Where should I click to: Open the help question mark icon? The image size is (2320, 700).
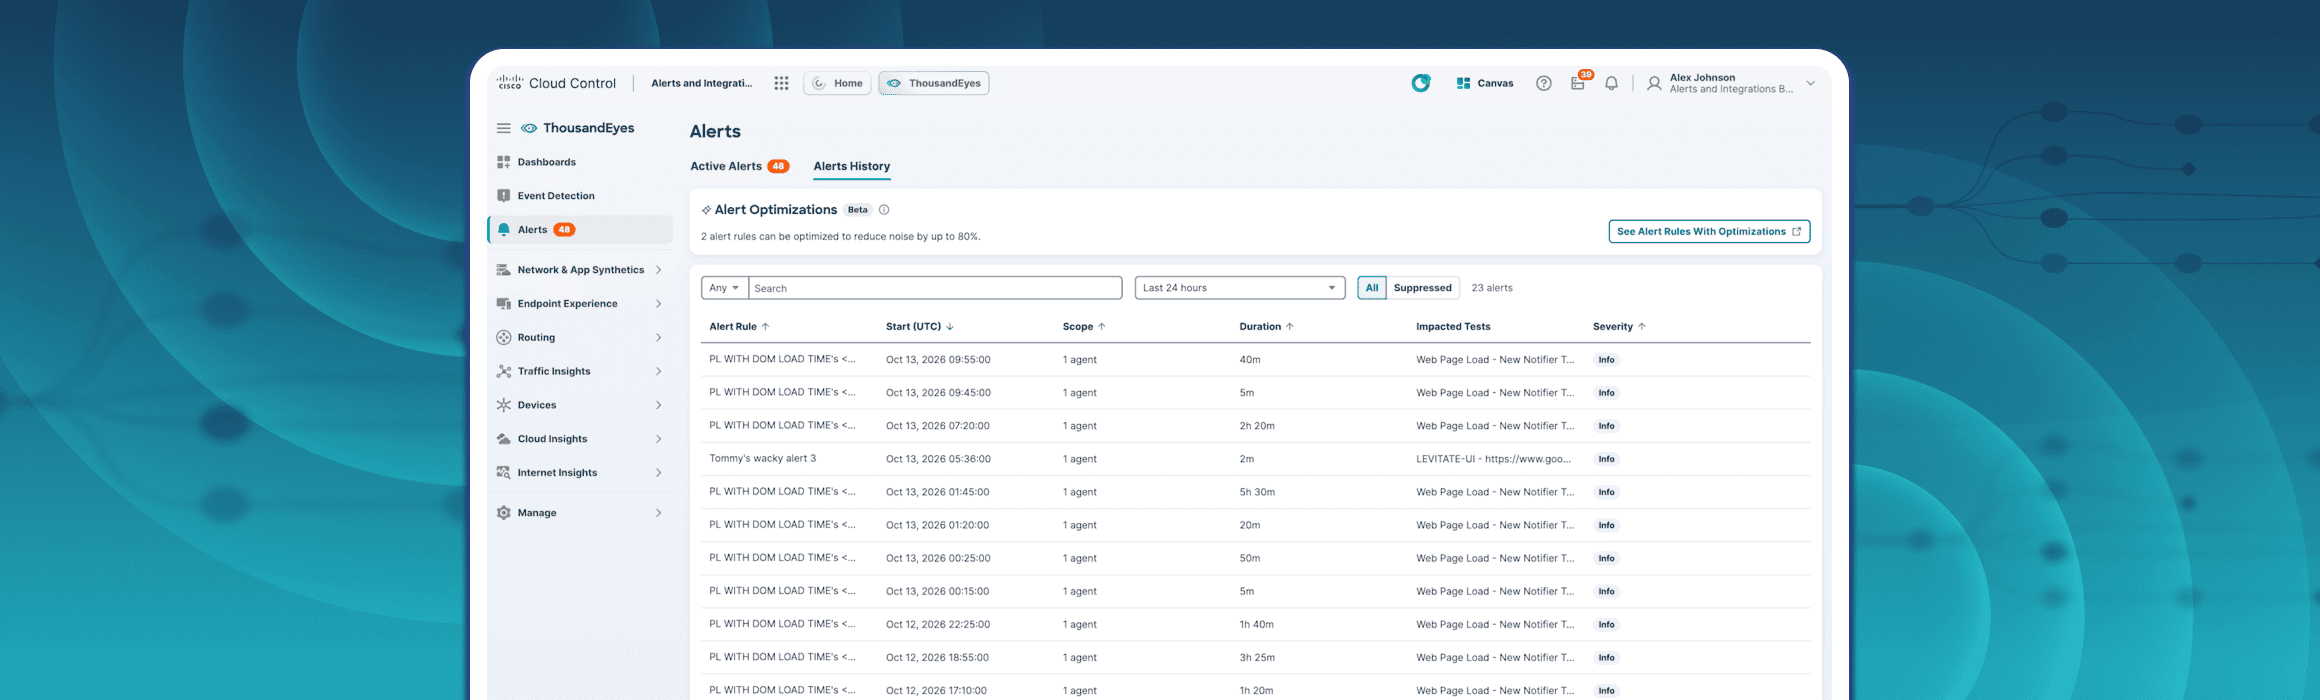click(1544, 83)
